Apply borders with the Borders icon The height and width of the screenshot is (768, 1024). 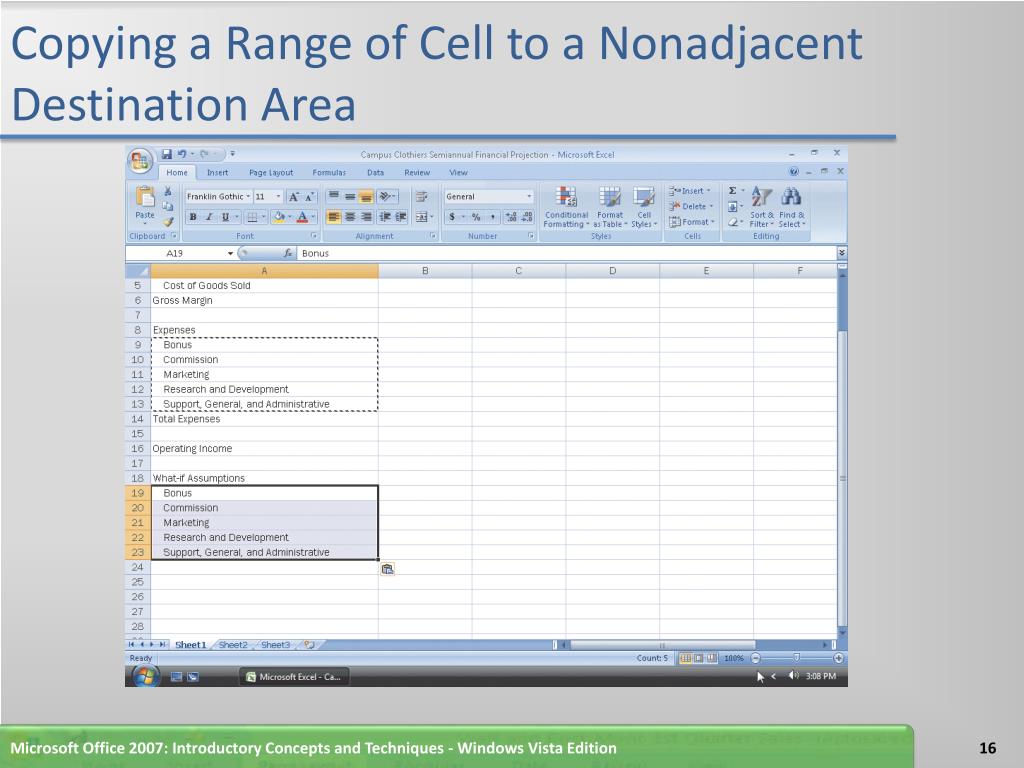pos(252,217)
